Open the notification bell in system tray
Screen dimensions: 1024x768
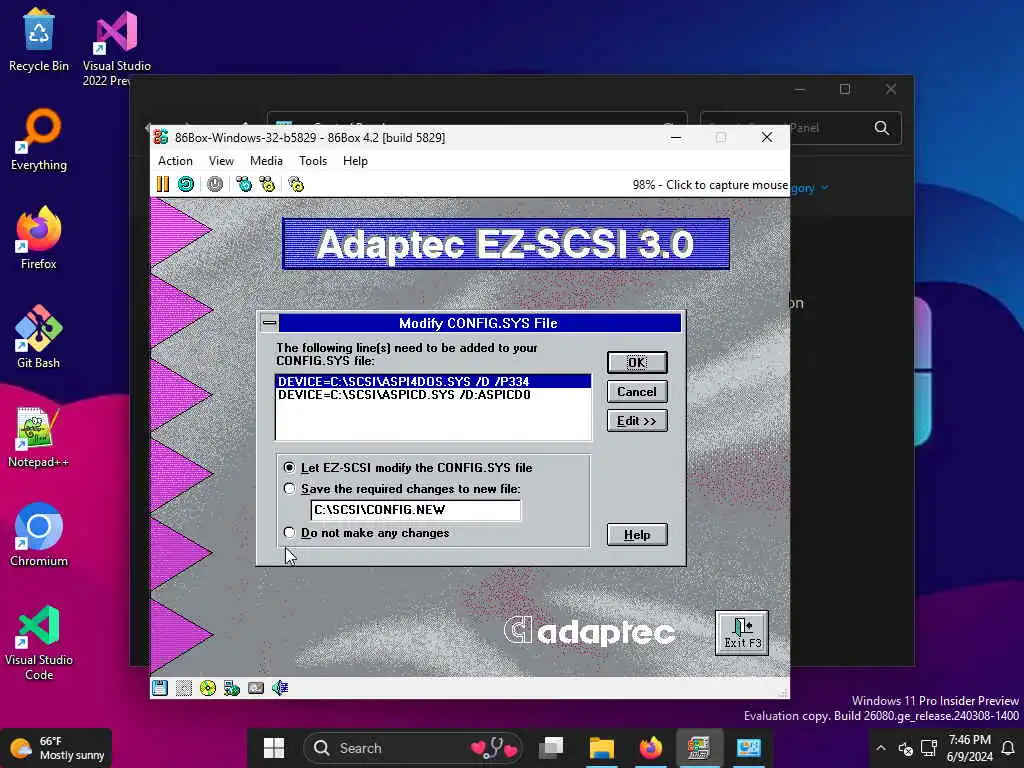[1008, 748]
